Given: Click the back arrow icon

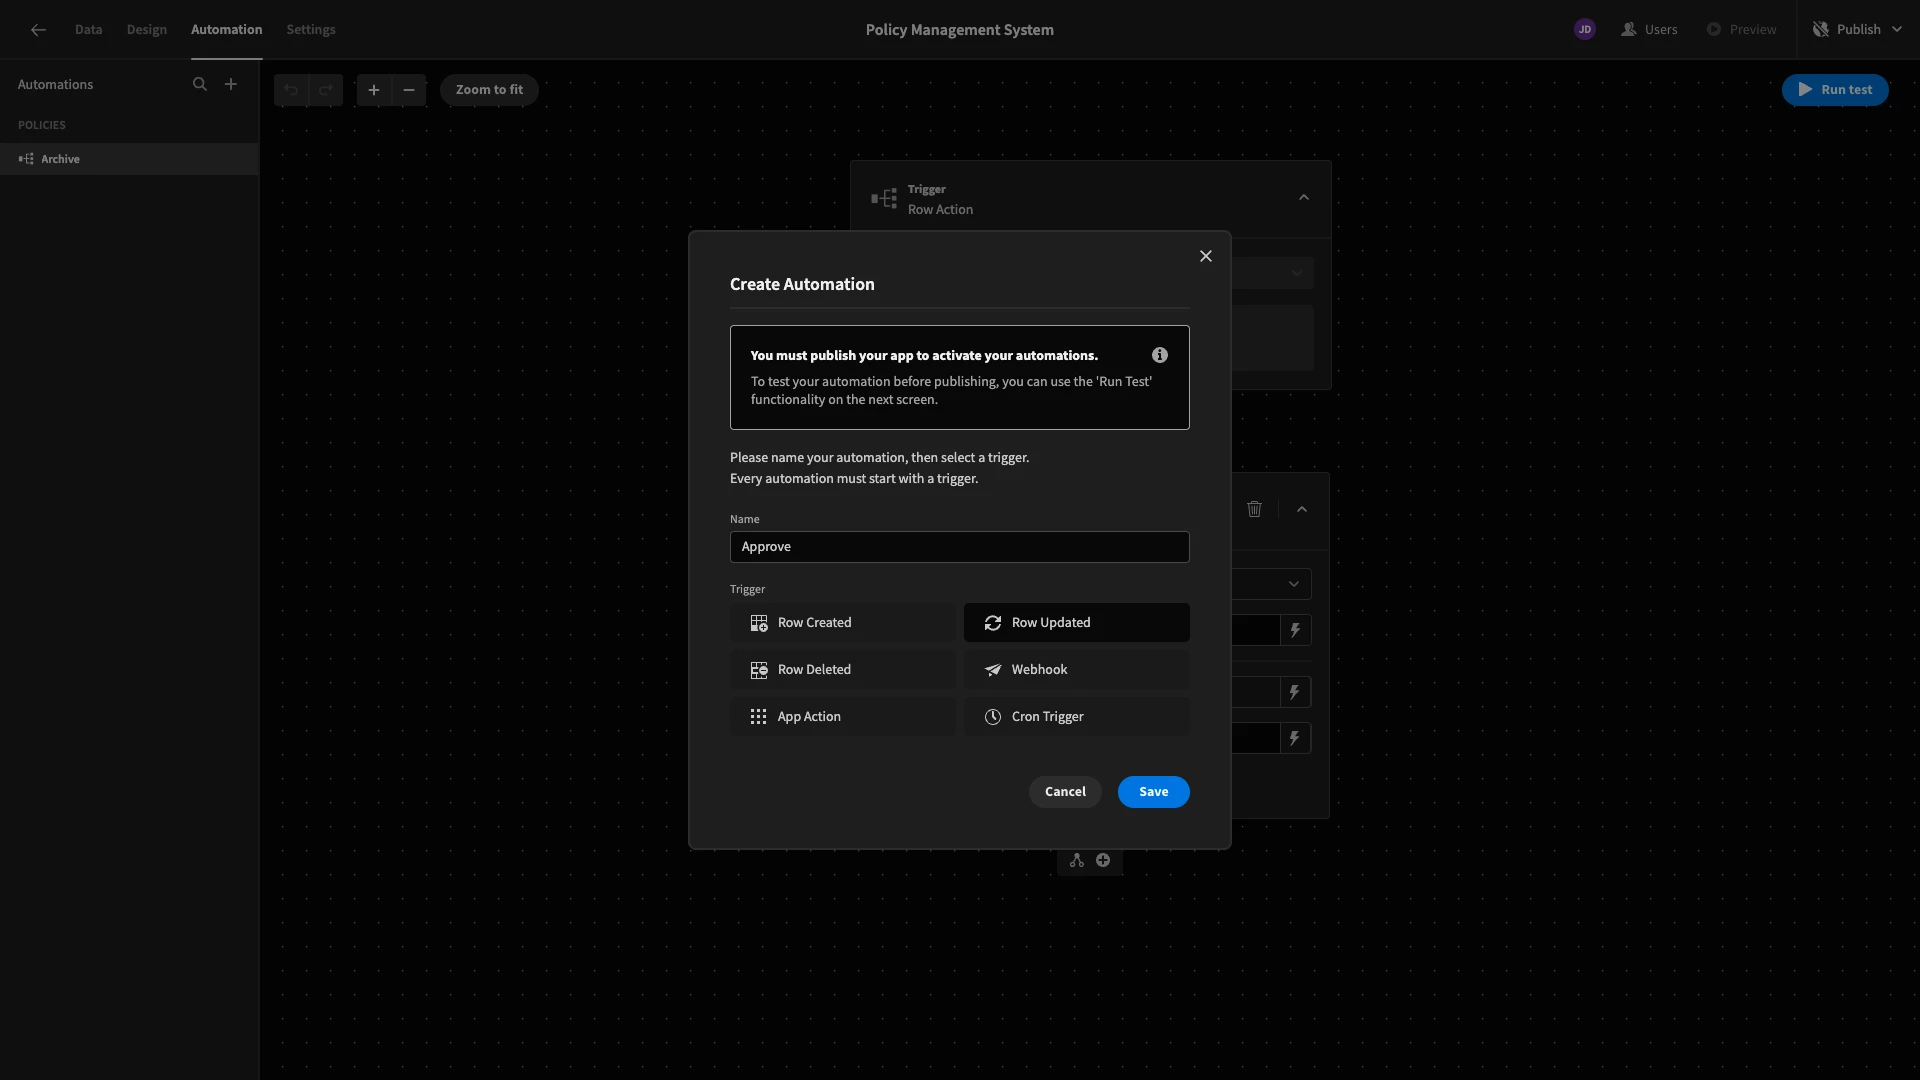Looking at the screenshot, I should (x=38, y=30).
